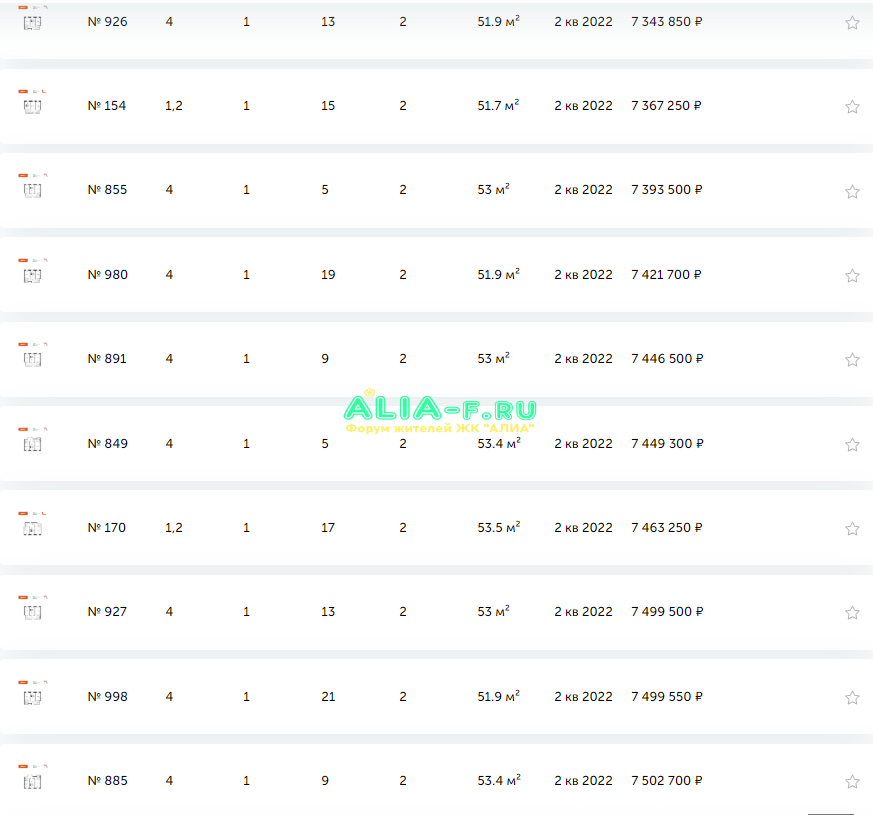The width and height of the screenshot is (873, 815).
Task: Select apartment number № 170
Action: (x=107, y=528)
